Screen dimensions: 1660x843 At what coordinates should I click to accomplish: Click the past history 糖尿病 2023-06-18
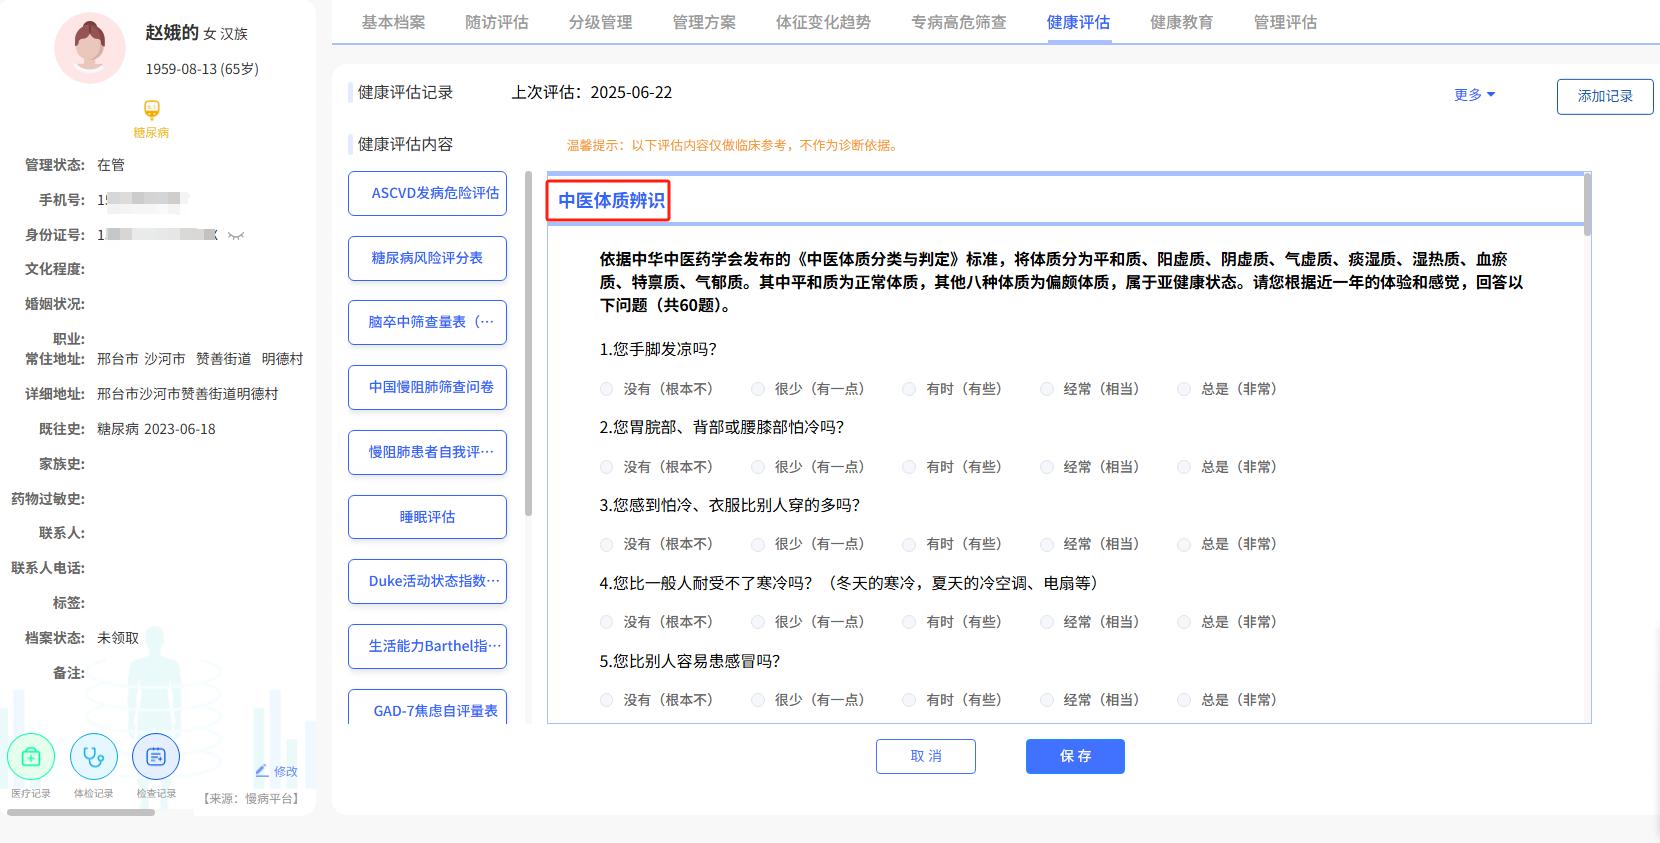click(156, 429)
